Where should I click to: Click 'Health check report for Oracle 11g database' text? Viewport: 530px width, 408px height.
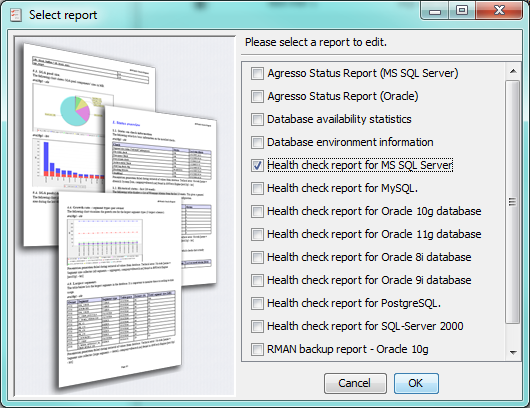pyautogui.click(x=374, y=234)
